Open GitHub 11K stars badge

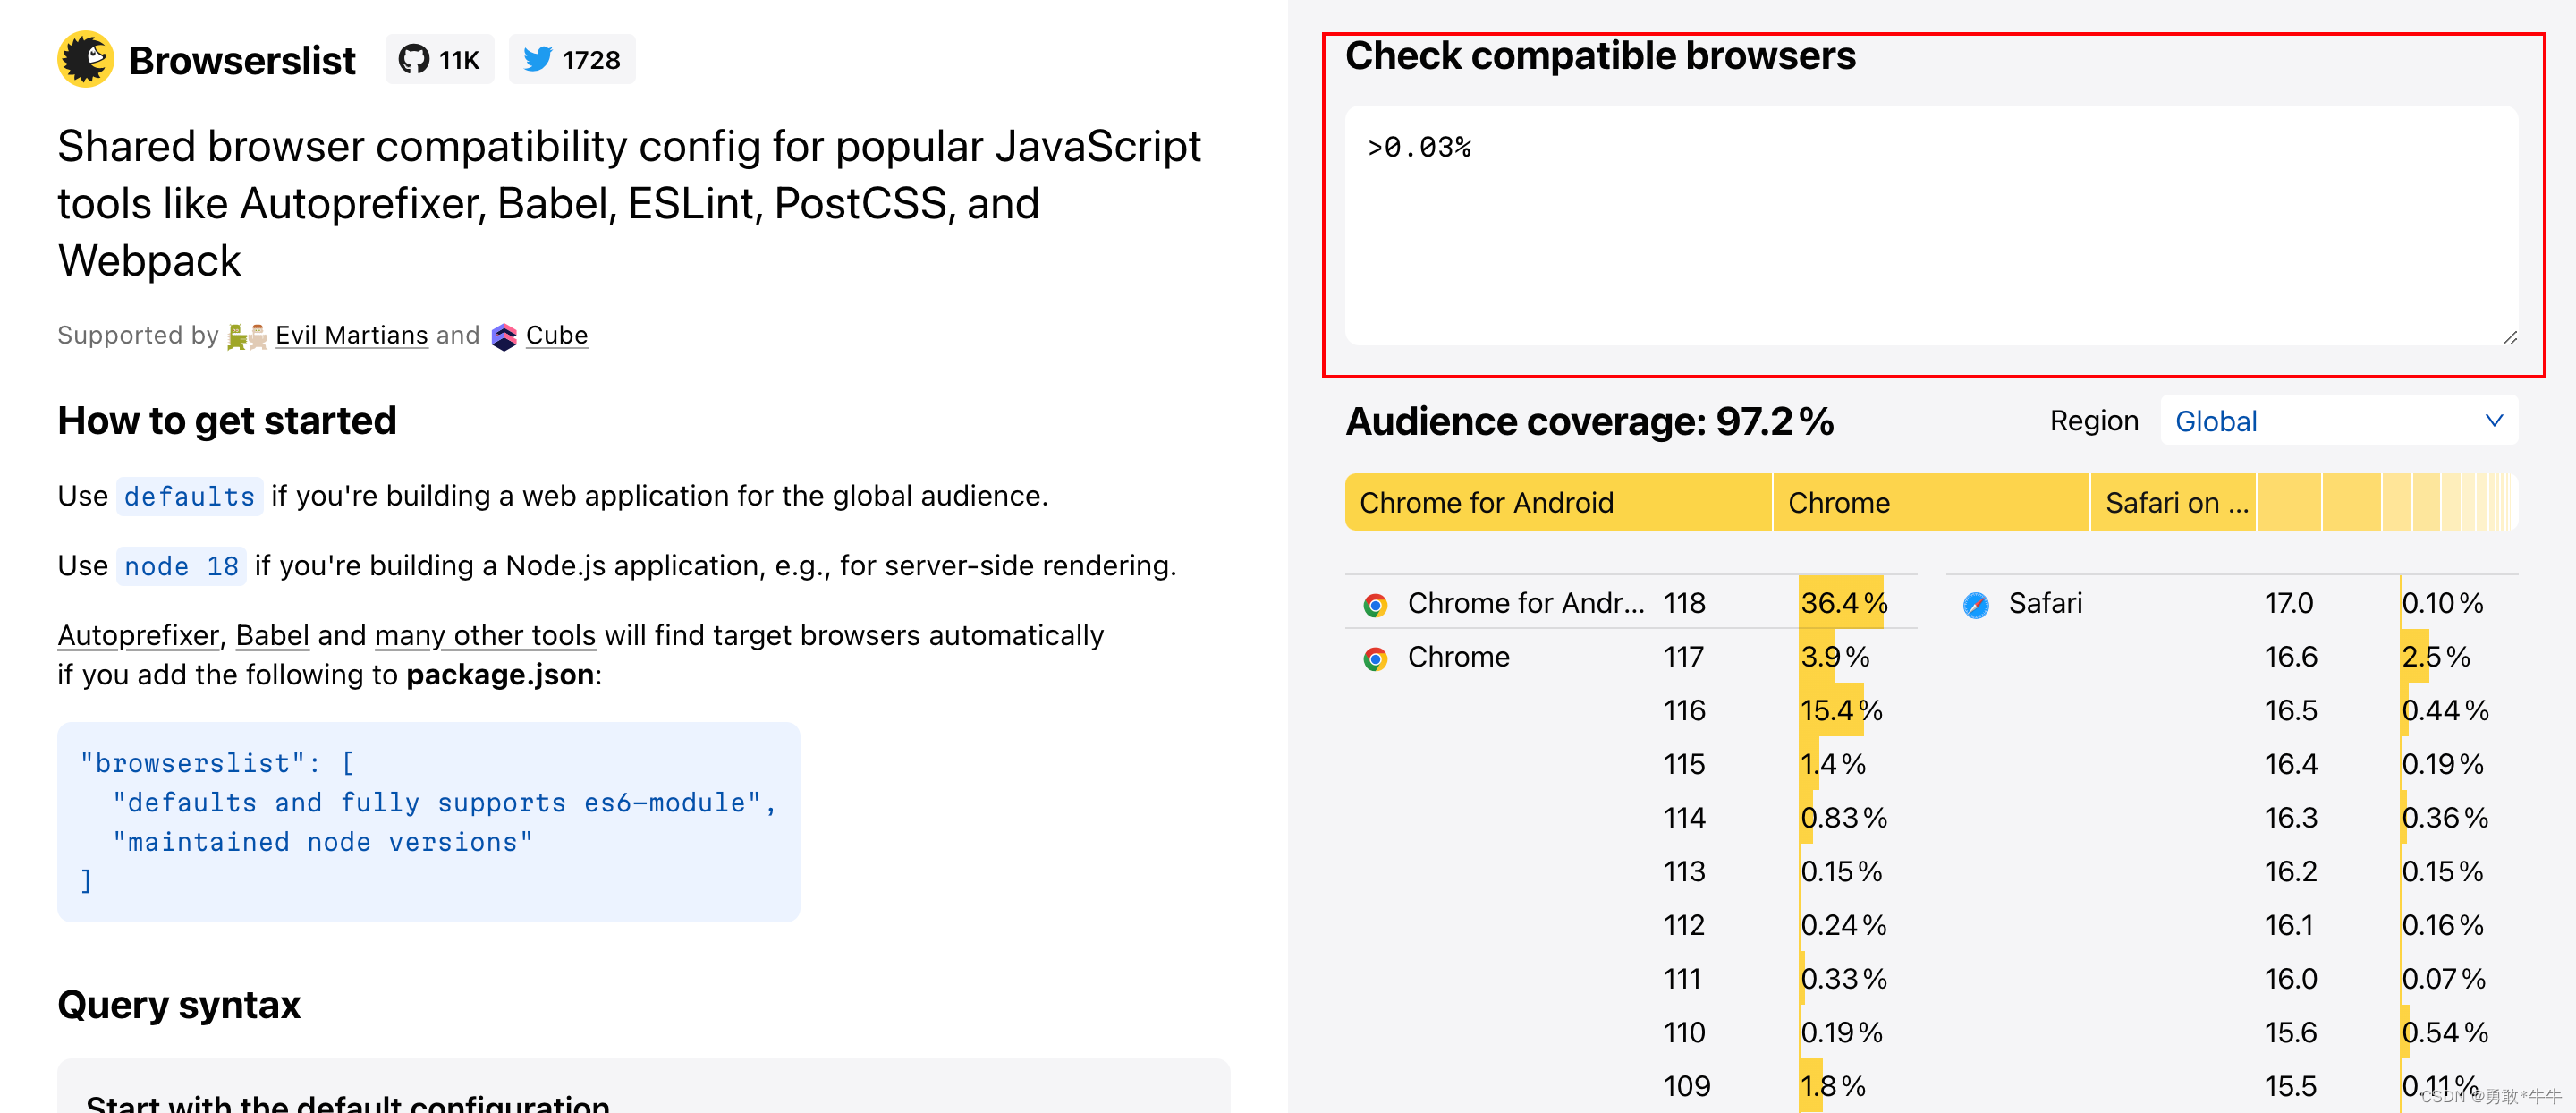(x=440, y=60)
